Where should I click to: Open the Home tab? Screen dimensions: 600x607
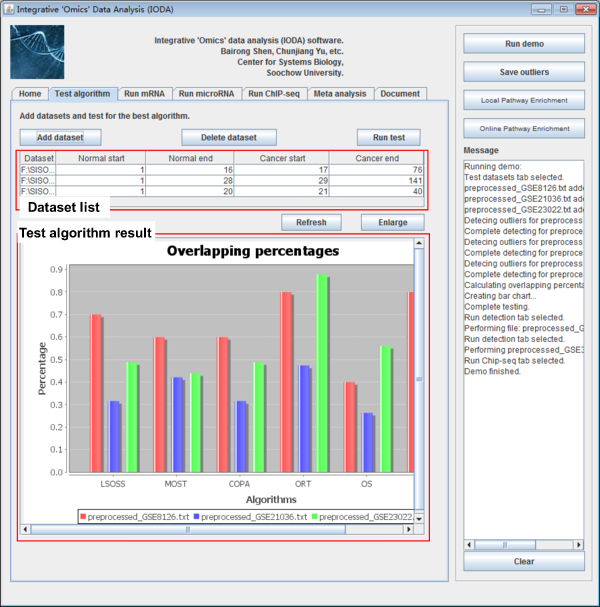pos(30,94)
